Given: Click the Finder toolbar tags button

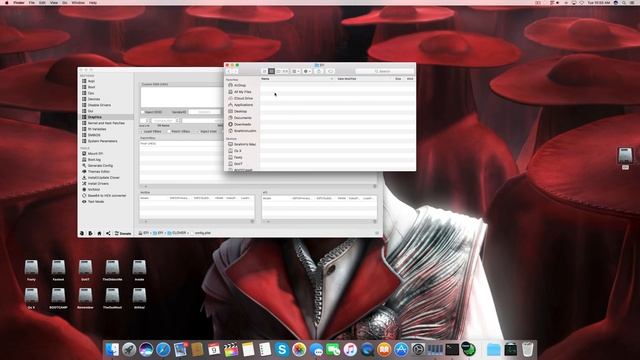Looking at the screenshot, I should (x=330, y=71).
